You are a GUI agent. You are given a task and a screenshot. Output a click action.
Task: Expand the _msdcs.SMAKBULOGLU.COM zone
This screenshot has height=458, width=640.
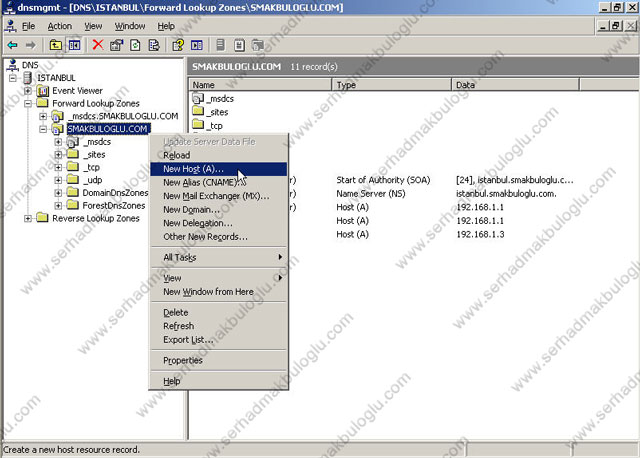tap(43, 116)
